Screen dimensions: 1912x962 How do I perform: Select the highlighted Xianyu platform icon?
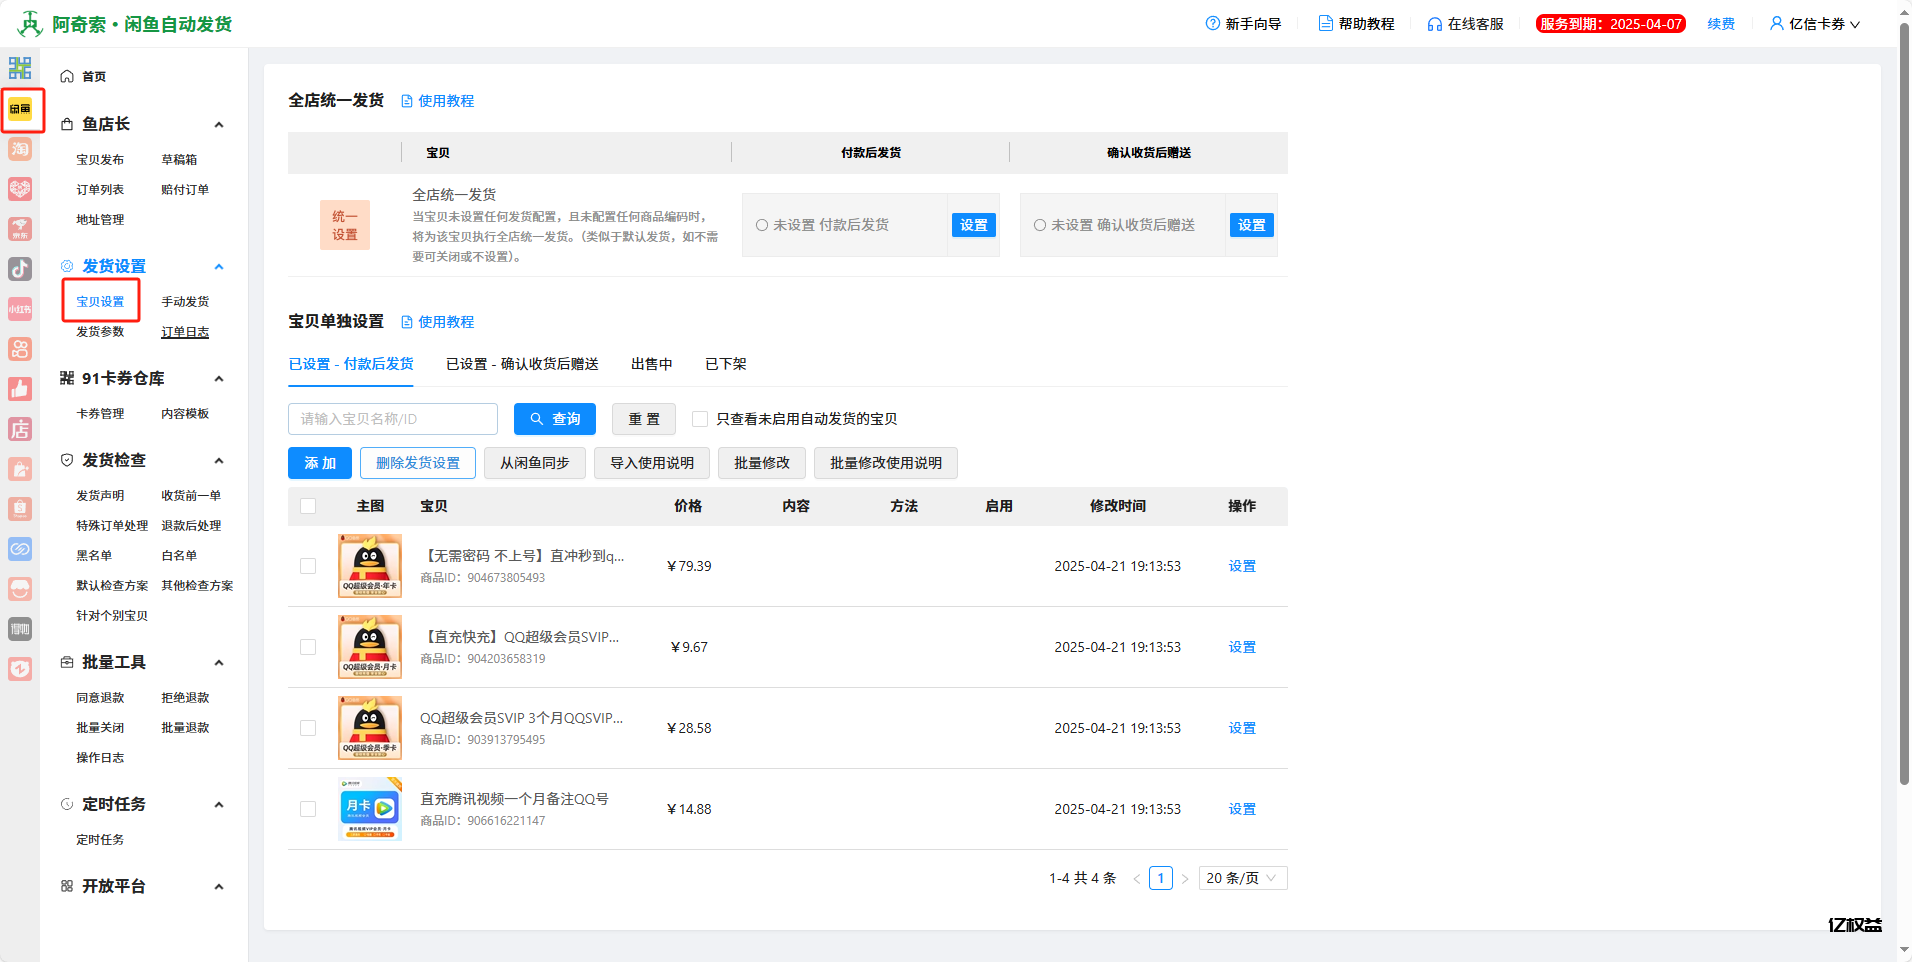coord(22,110)
